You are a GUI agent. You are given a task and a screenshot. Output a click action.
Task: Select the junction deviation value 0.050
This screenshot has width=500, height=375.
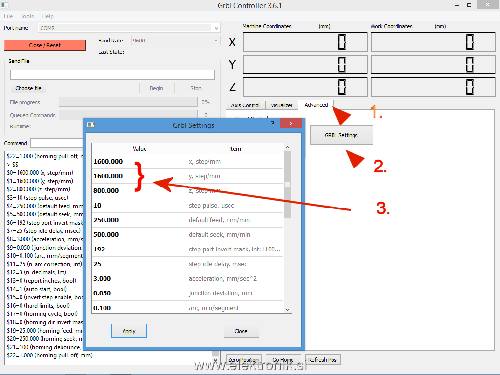tap(102, 293)
